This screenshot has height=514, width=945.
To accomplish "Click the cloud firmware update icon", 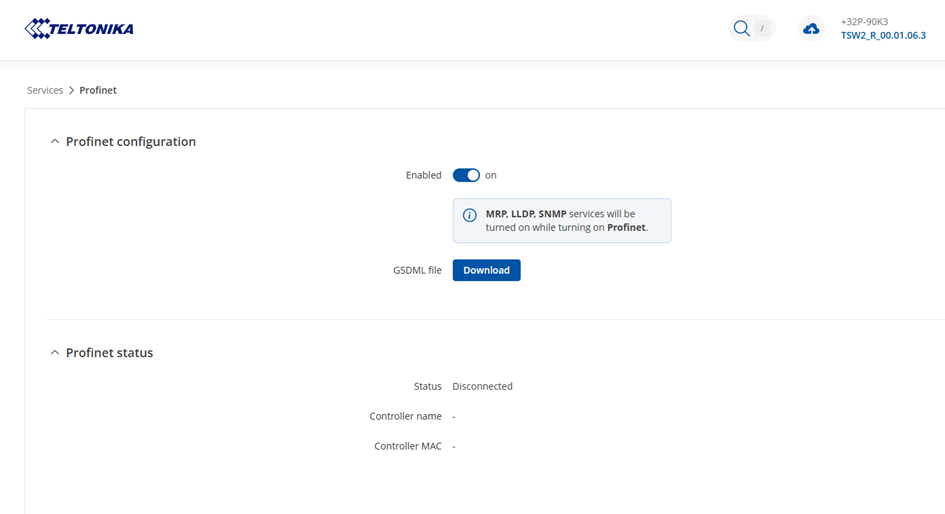I will click(811, 29).
